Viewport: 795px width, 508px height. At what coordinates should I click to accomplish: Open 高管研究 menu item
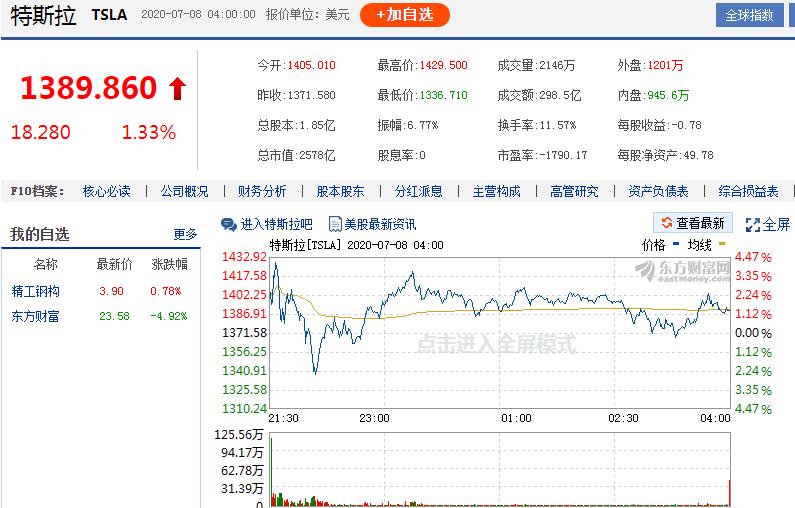(574, 191)
